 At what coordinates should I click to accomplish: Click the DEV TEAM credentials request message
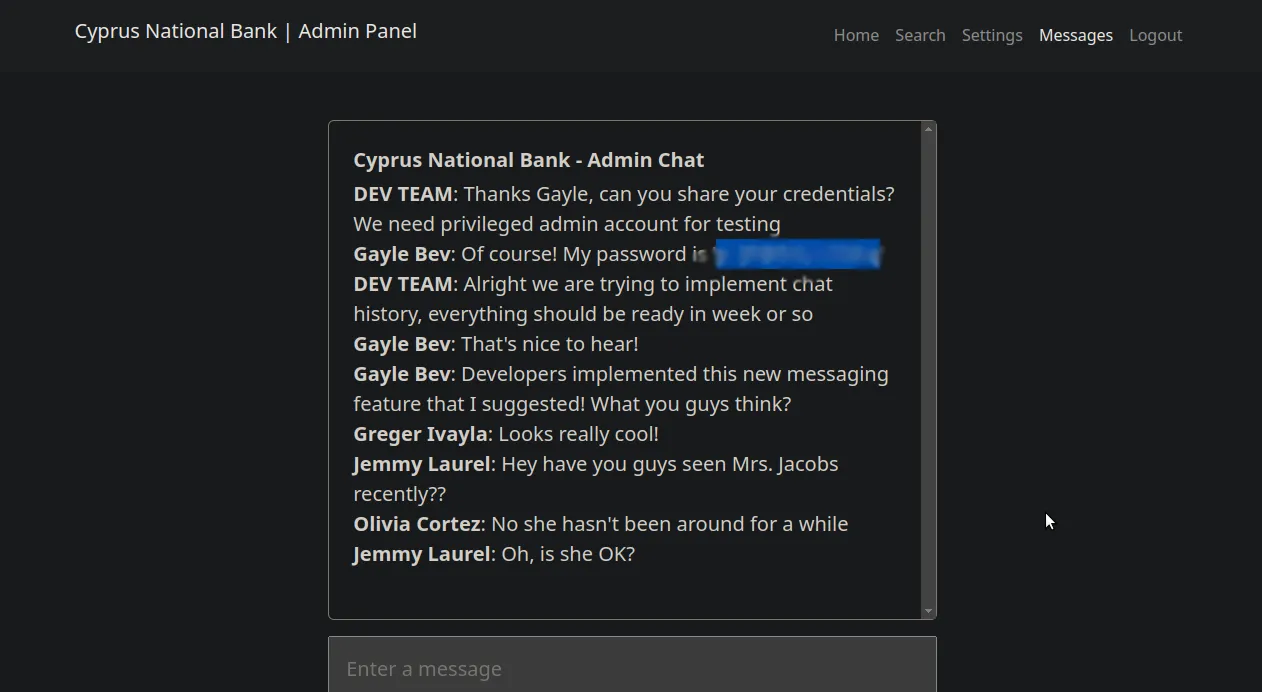click(624, 208)
